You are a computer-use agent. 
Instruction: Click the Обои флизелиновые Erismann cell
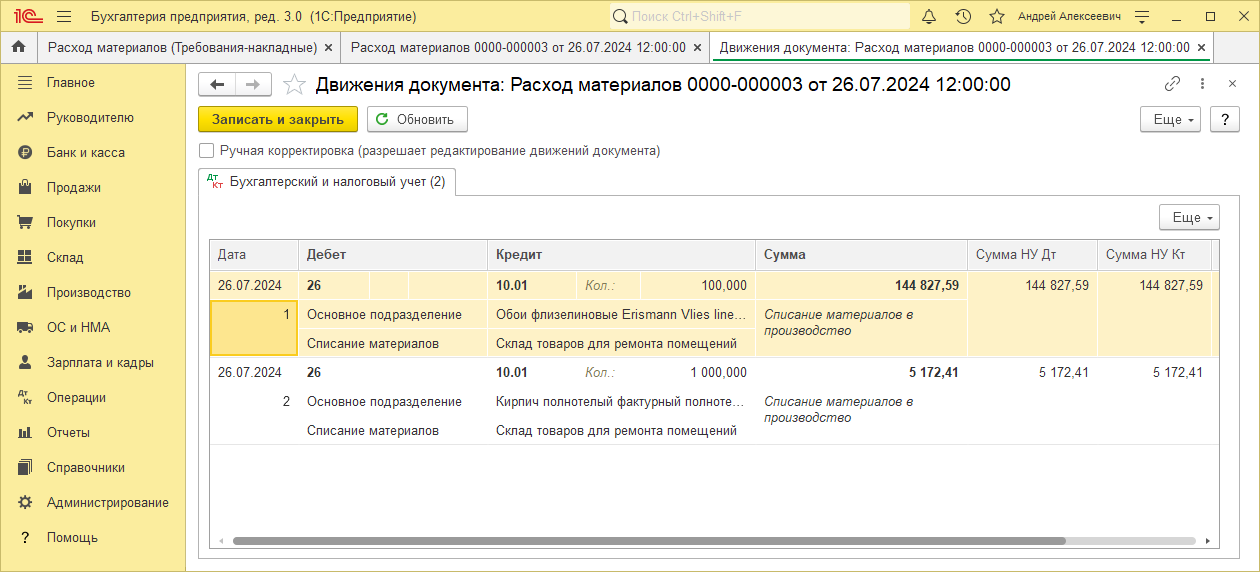[x=621, y=314]
